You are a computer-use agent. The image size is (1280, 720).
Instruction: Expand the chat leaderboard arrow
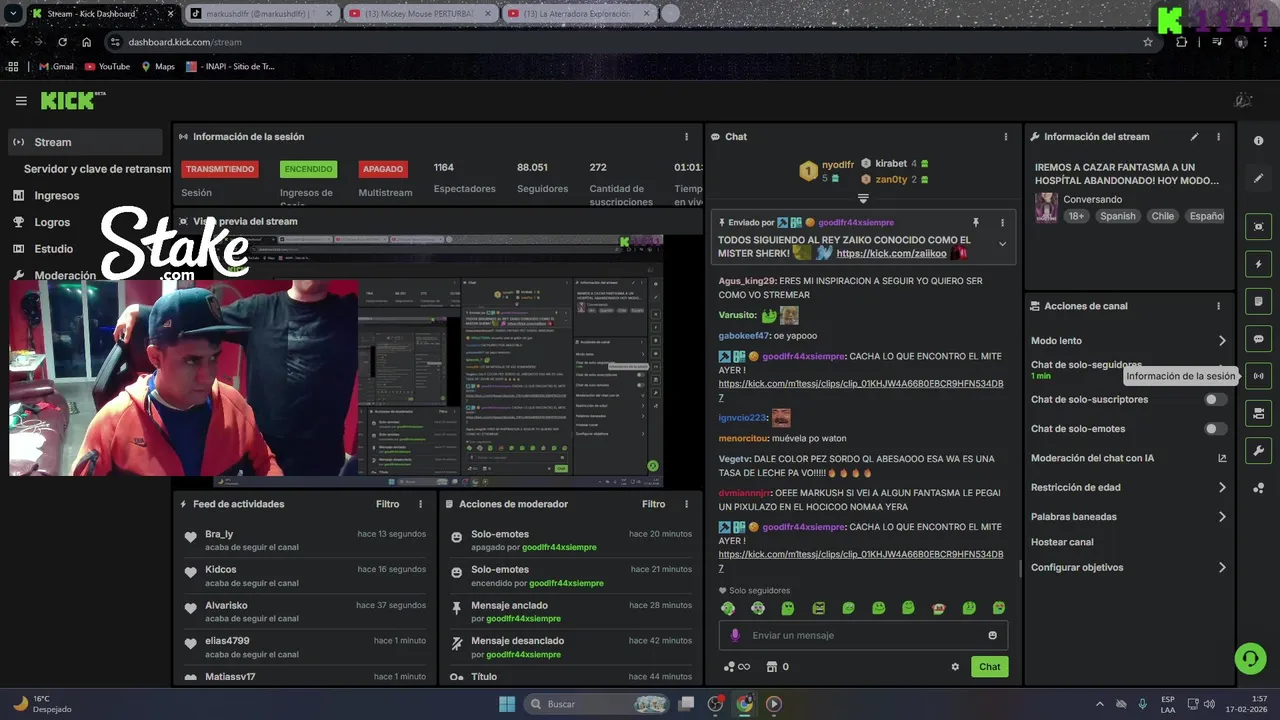click(x=863, y=198)
